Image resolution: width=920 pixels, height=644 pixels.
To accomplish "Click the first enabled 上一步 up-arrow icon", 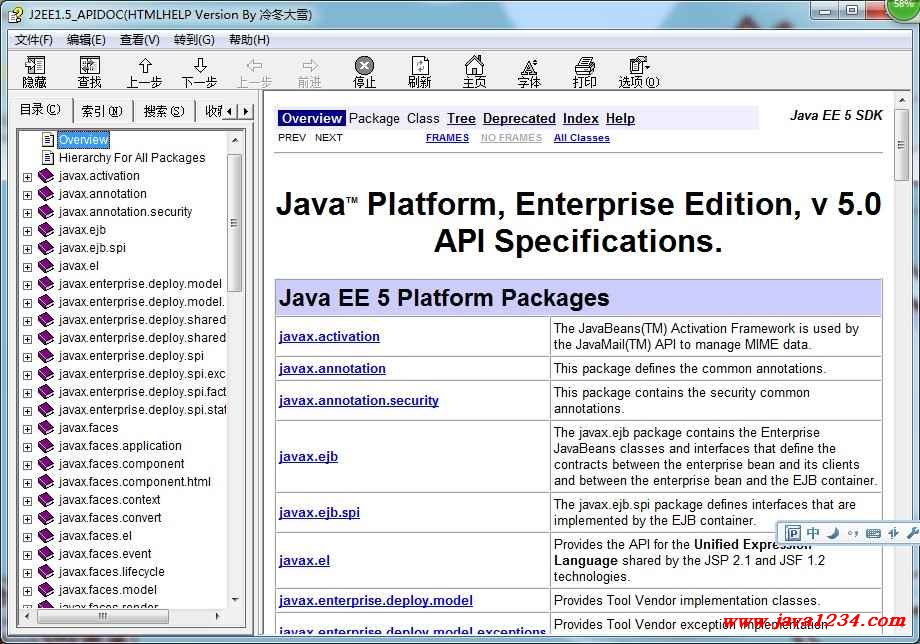I will 145,65.
